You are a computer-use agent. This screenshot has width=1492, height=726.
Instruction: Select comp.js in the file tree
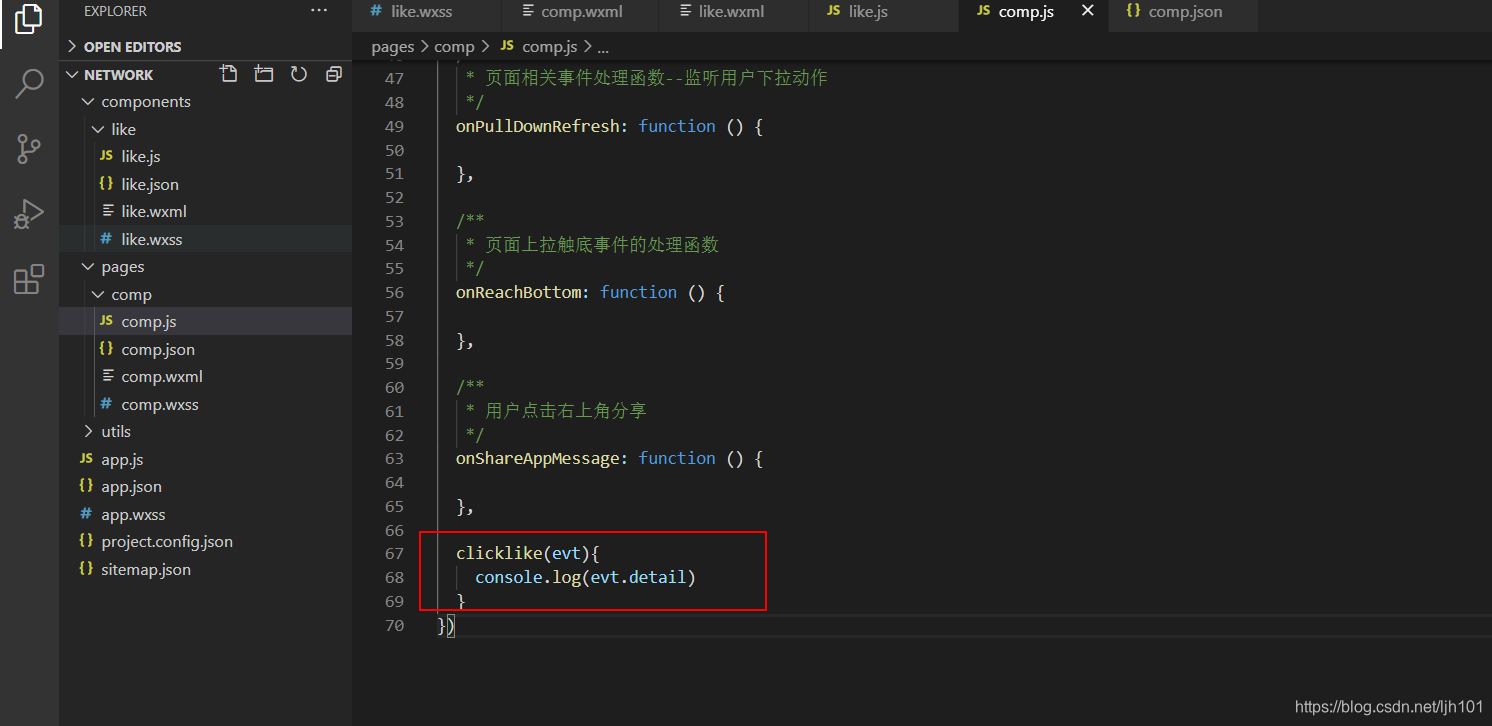point(205,322)
